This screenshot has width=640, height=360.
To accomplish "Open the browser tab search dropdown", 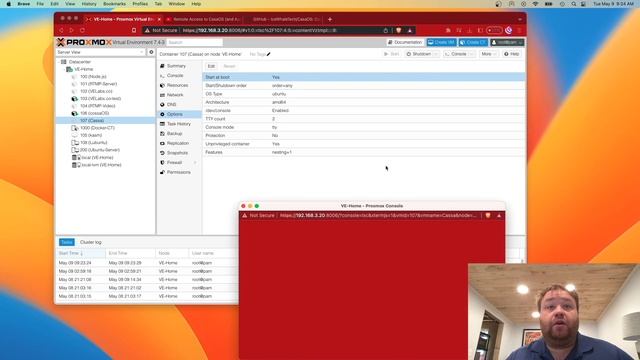I will 520,19.
